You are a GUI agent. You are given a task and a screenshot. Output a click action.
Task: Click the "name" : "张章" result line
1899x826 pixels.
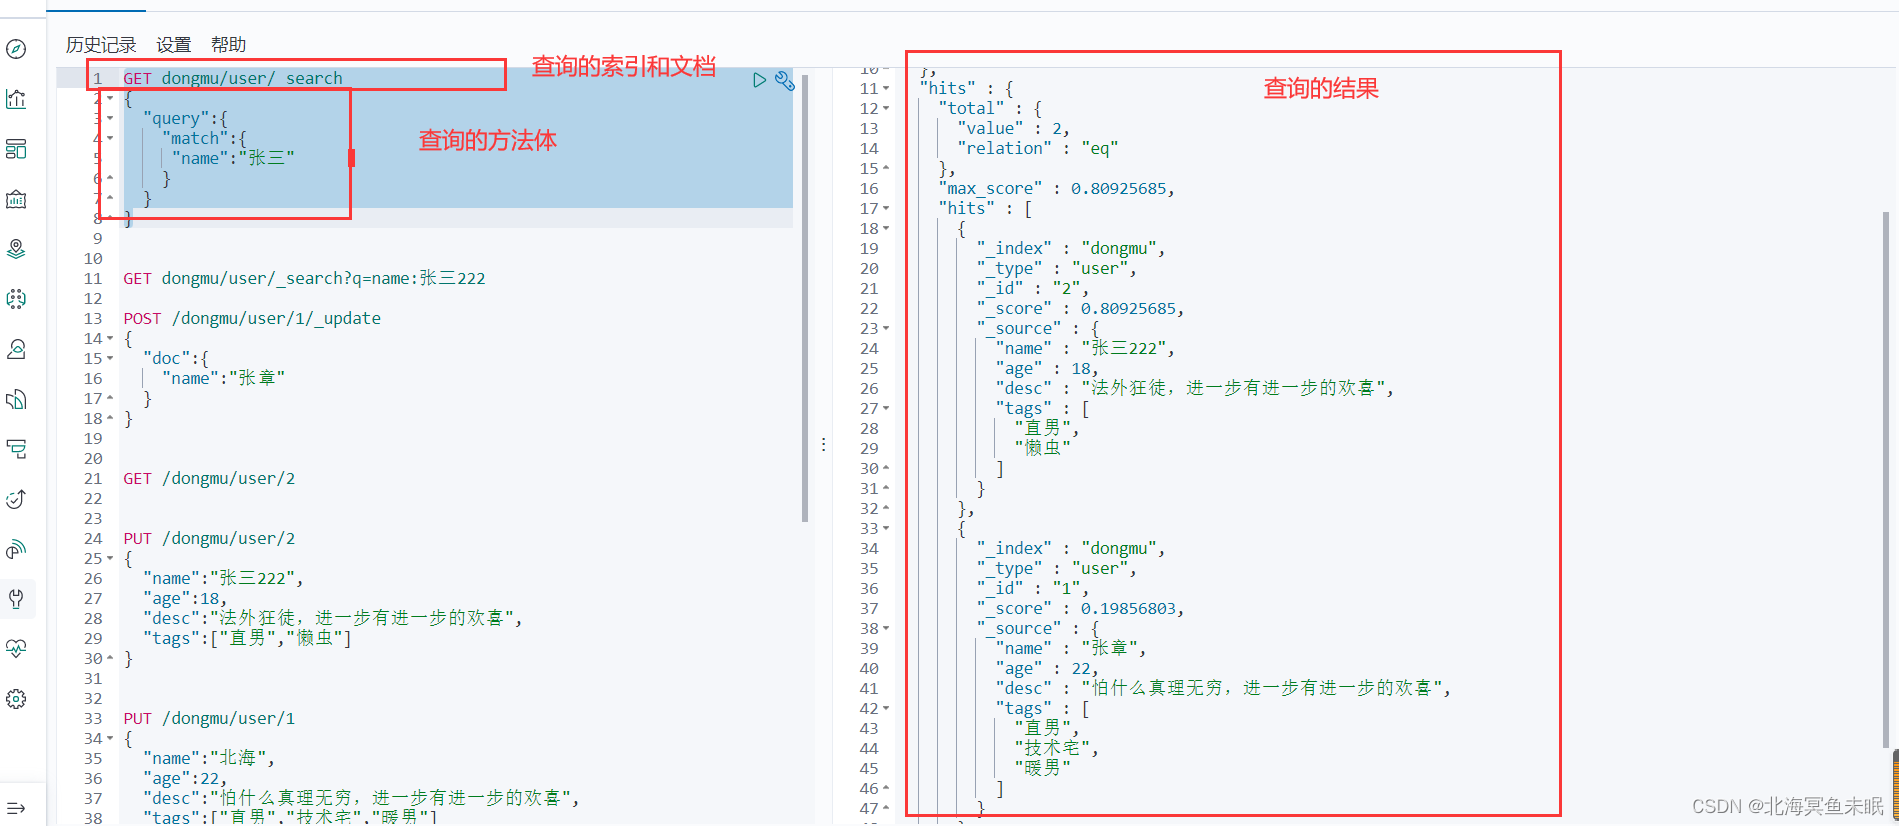[1070, 648]
